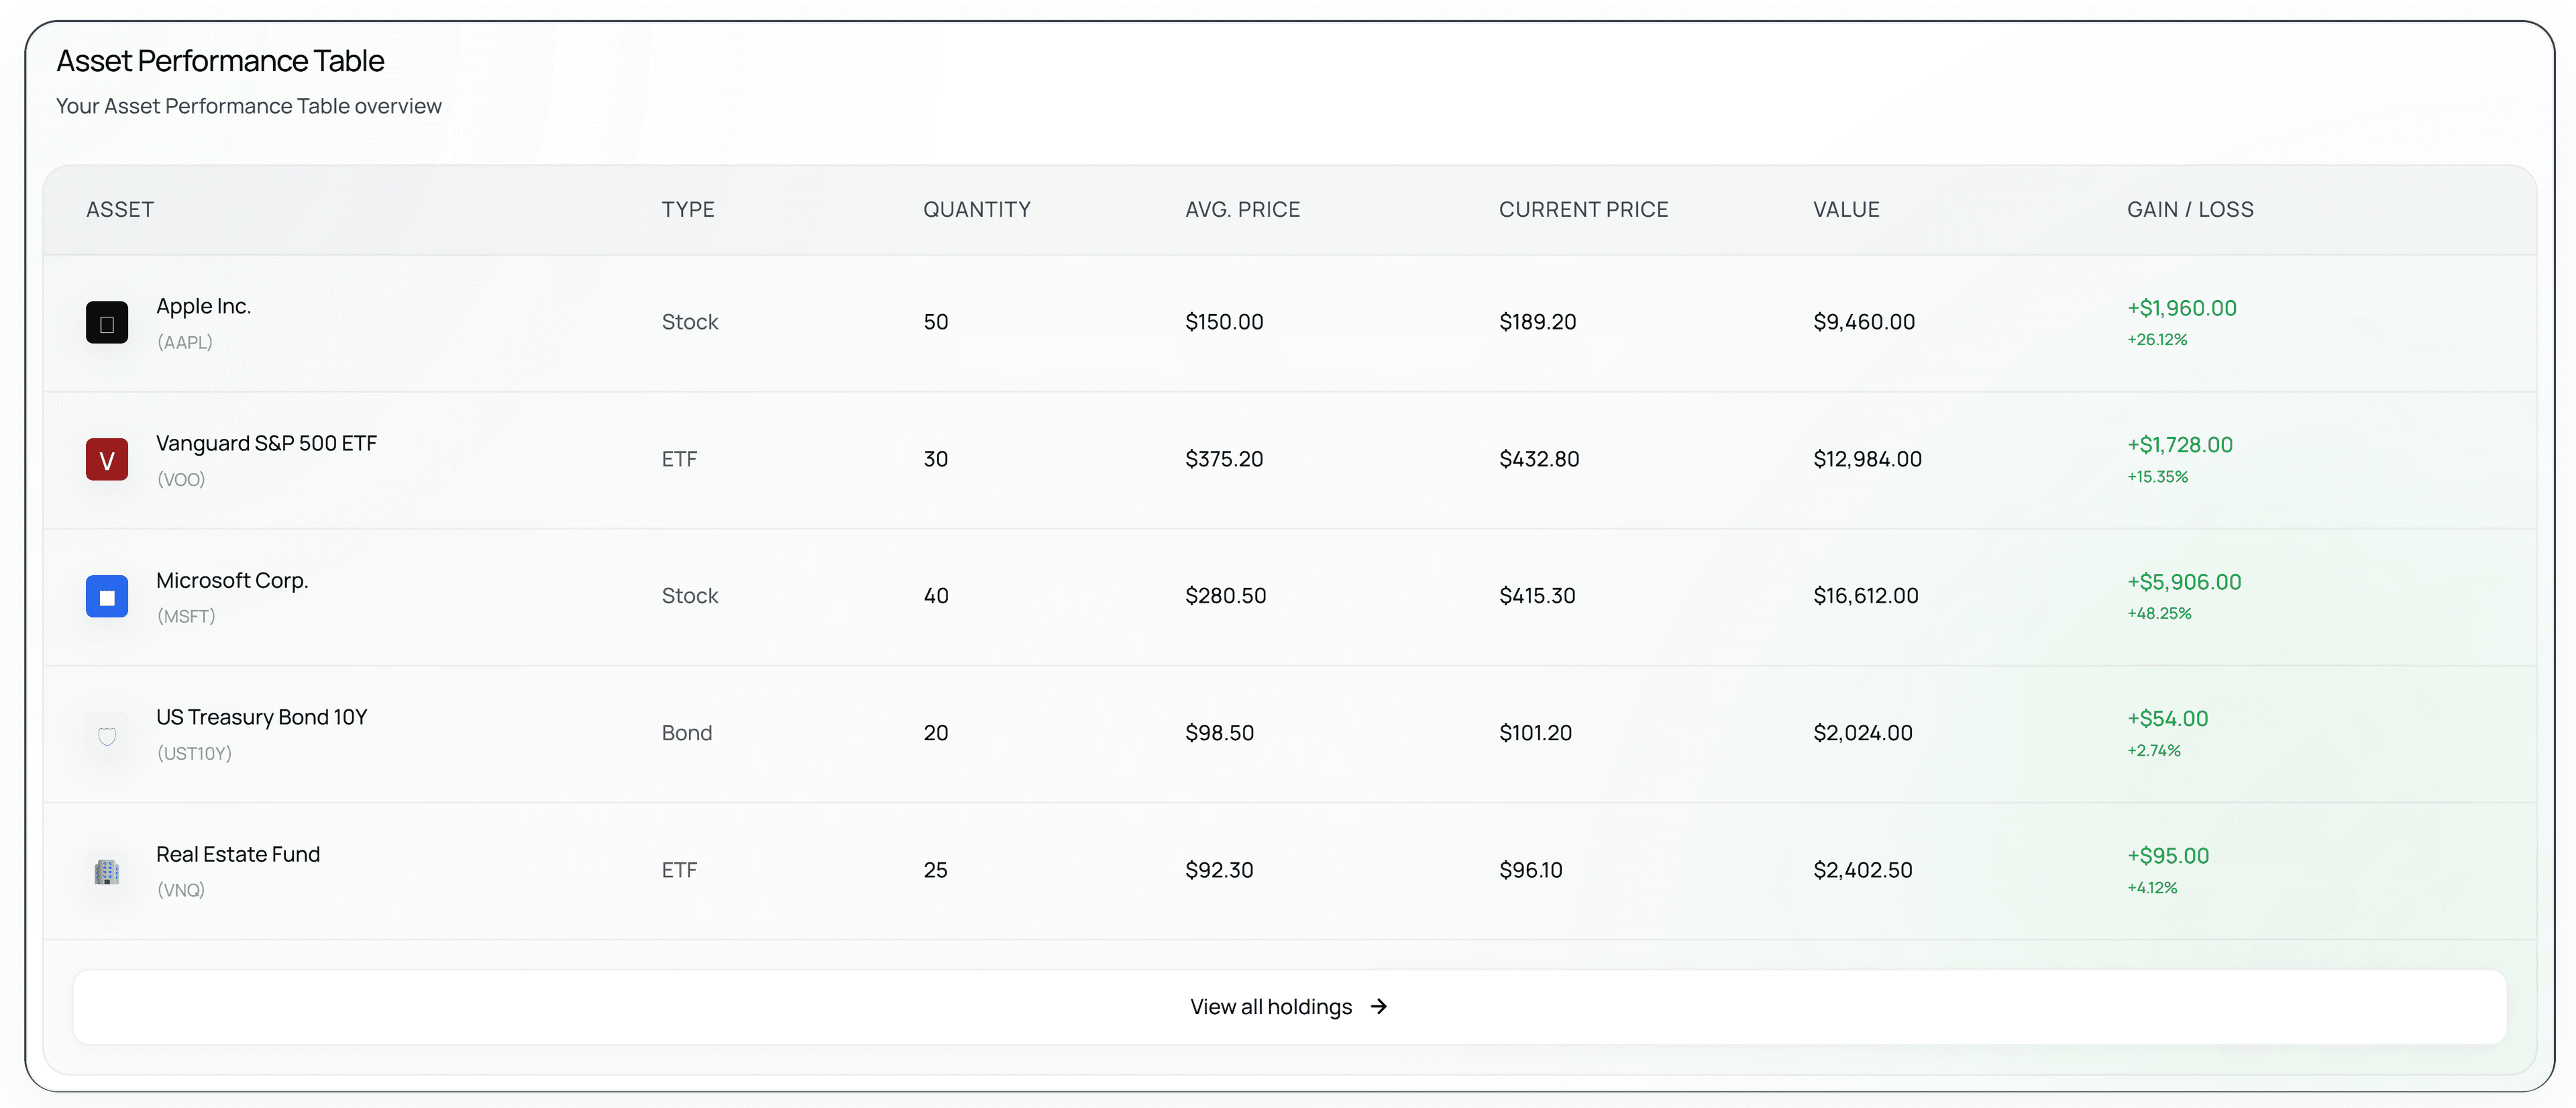2576x1108 pixels.
Task: Click the Stock type in Microsoft row
Action: click(x=690, y=596)
